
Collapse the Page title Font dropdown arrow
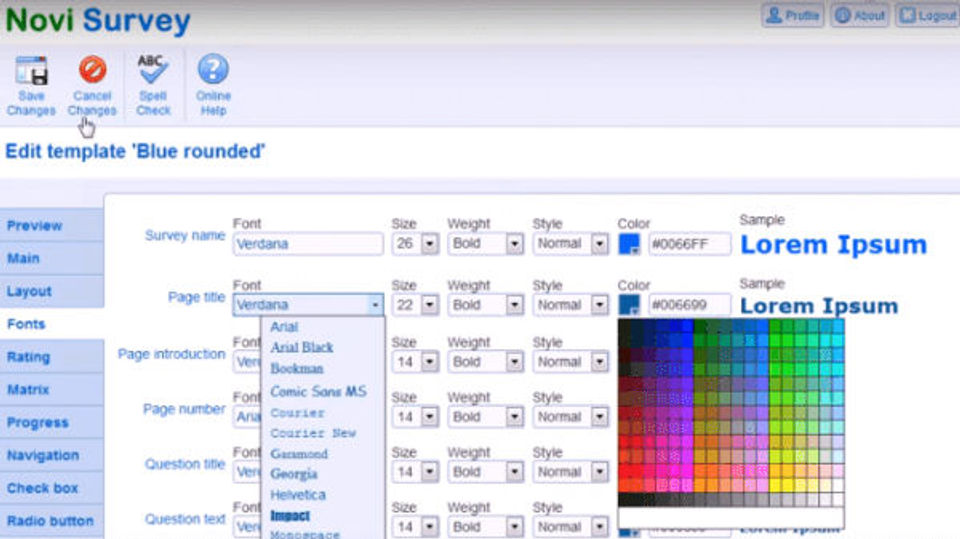click(375, 304)
